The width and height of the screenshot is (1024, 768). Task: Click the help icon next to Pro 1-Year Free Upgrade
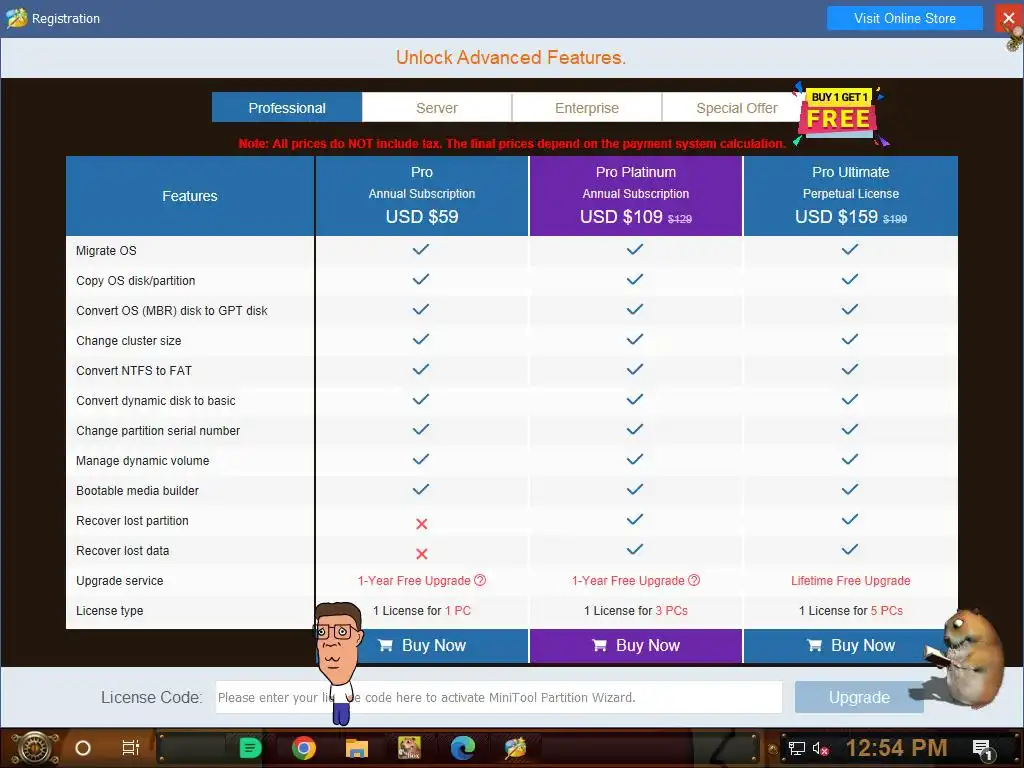tap(480, 580)
